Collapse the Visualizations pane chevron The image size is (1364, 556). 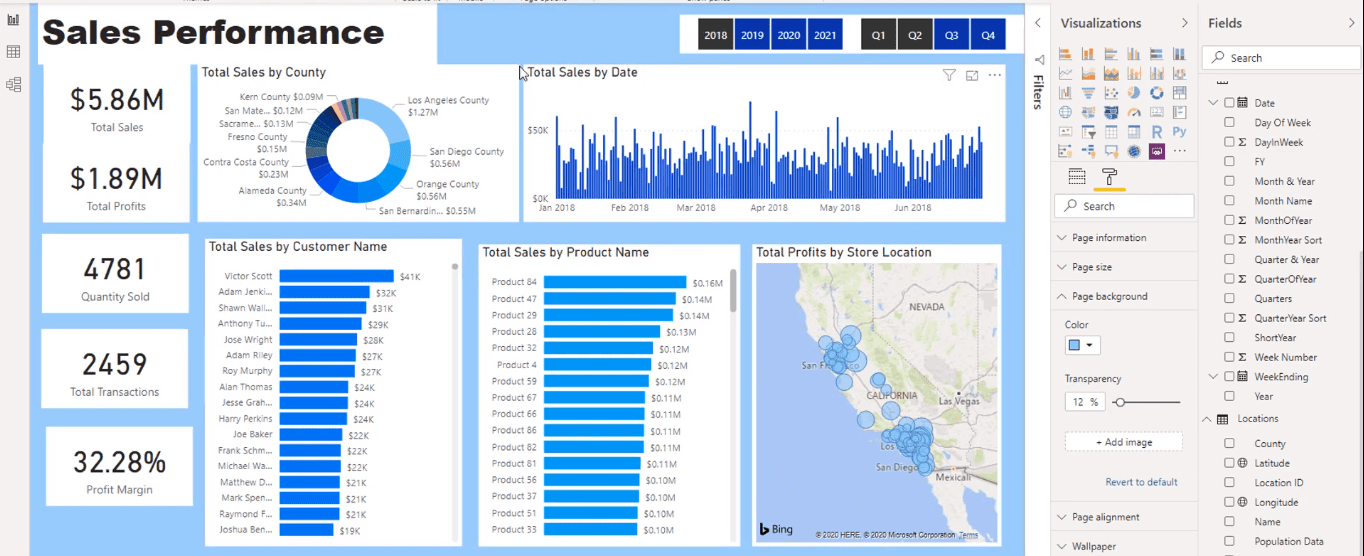pos(1184,22)
